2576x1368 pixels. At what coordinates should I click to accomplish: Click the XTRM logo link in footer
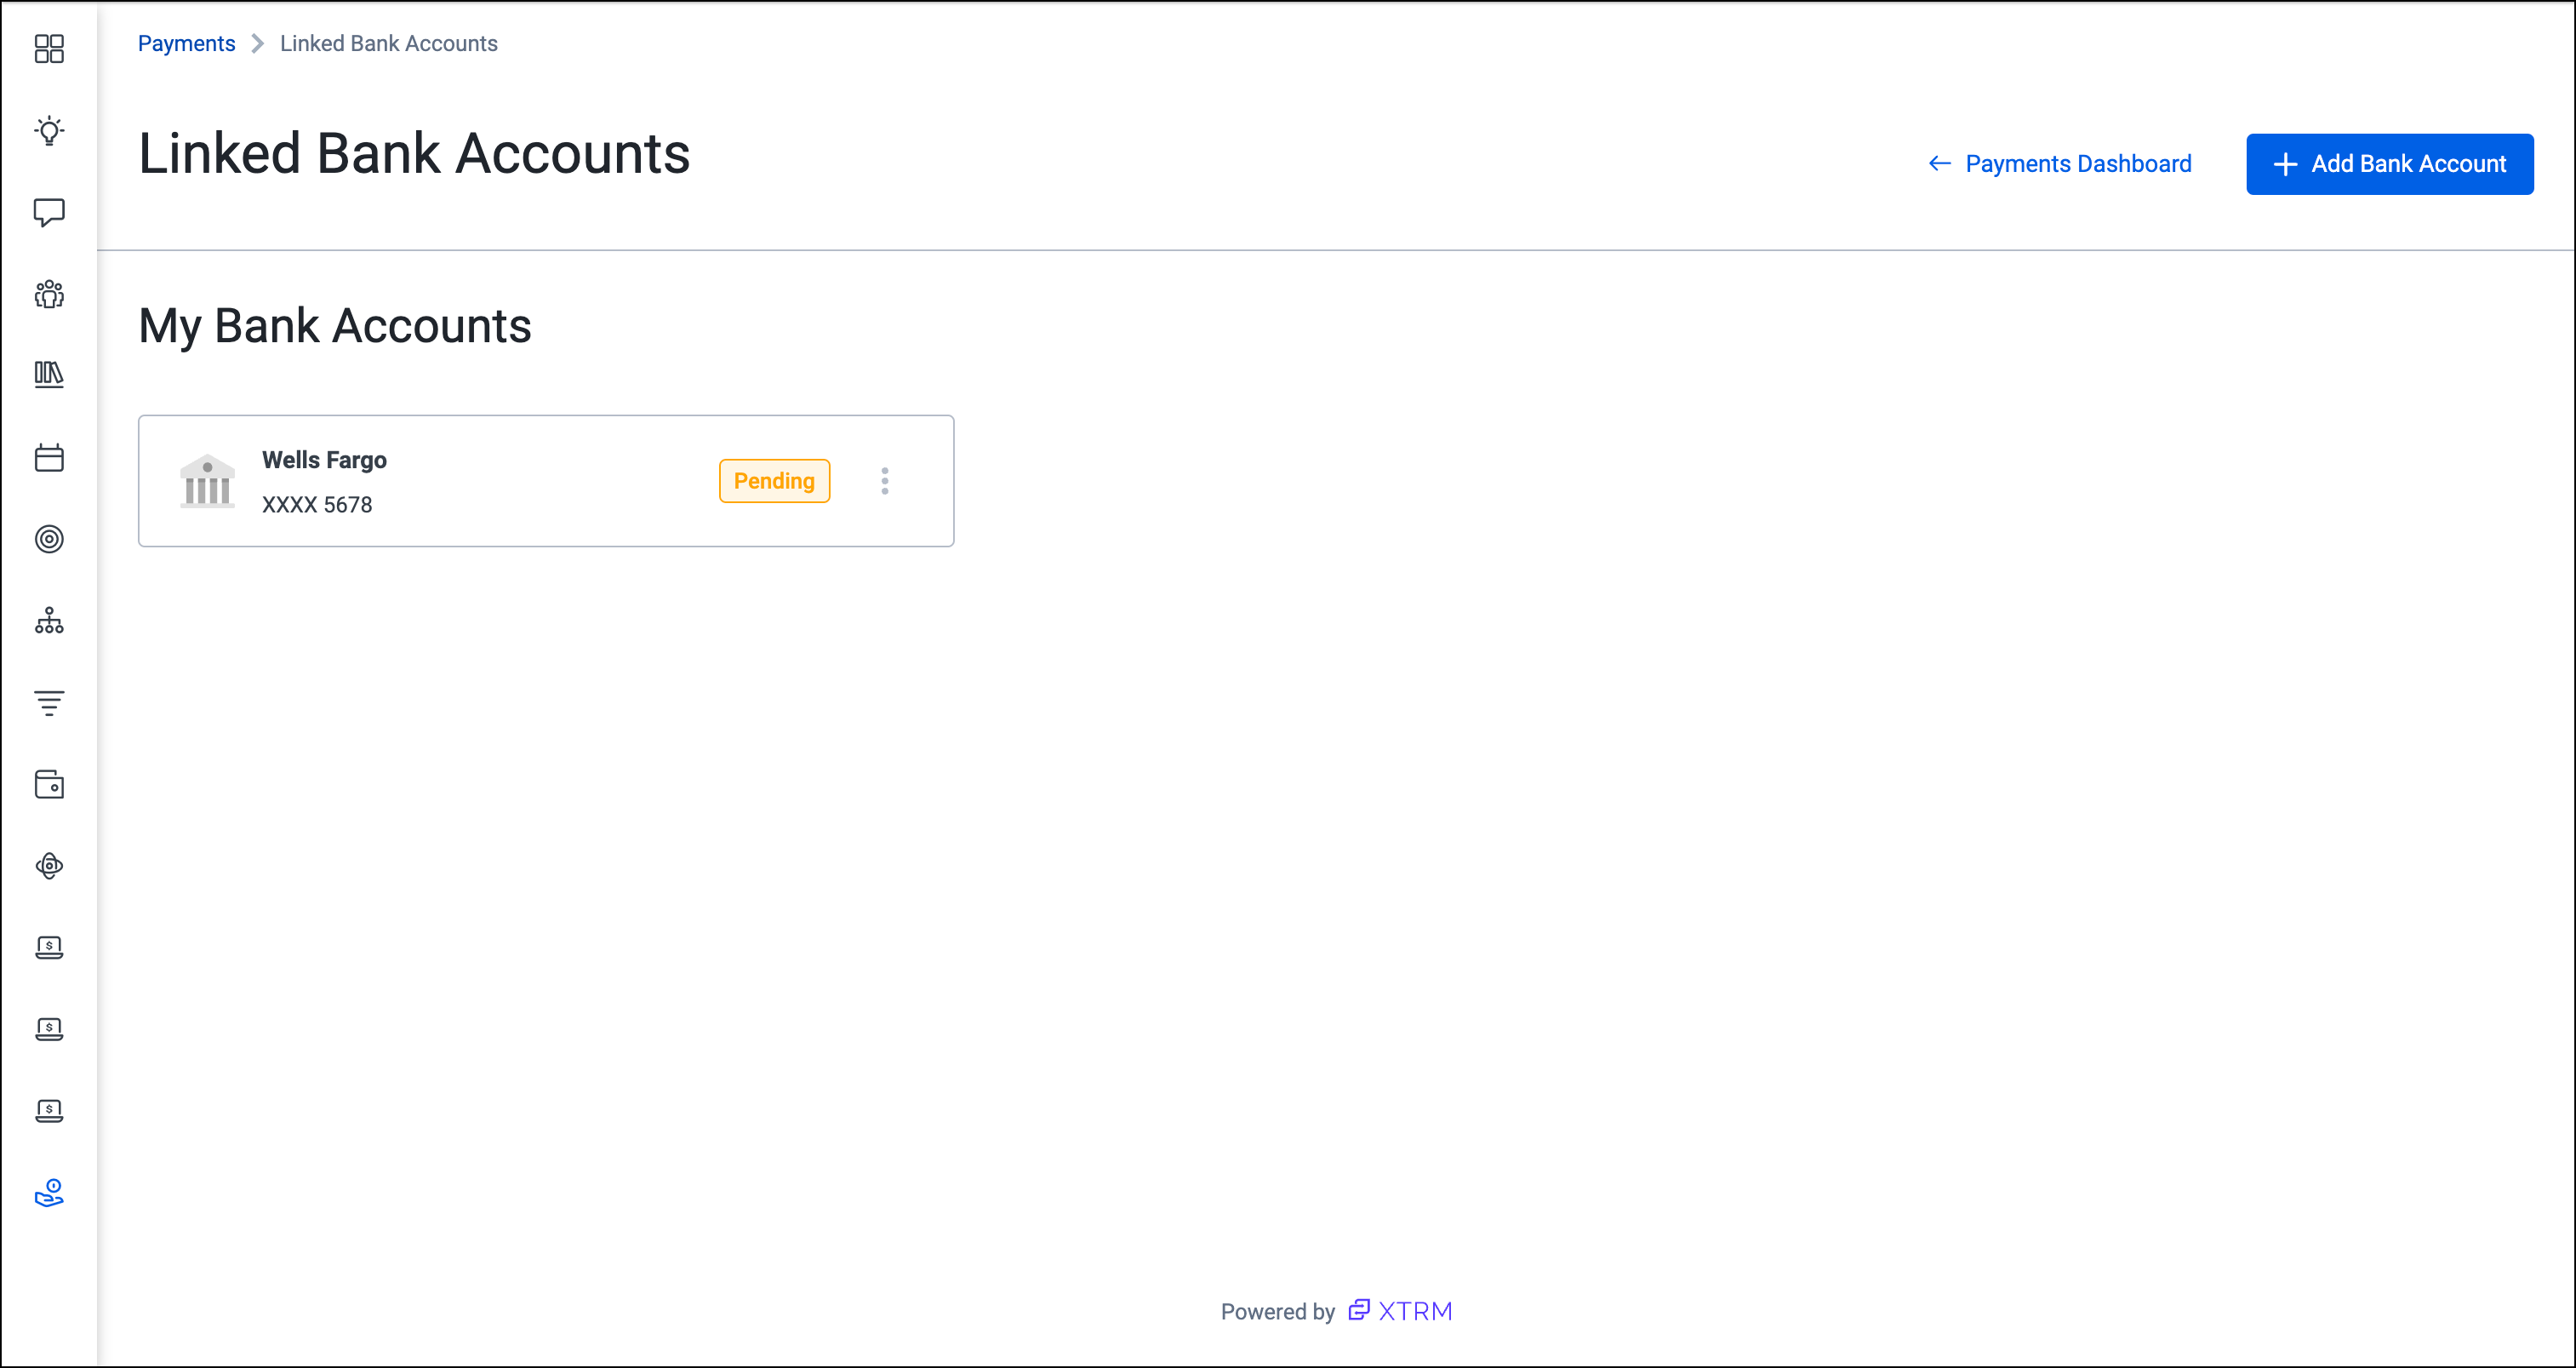[1400, 1311]
